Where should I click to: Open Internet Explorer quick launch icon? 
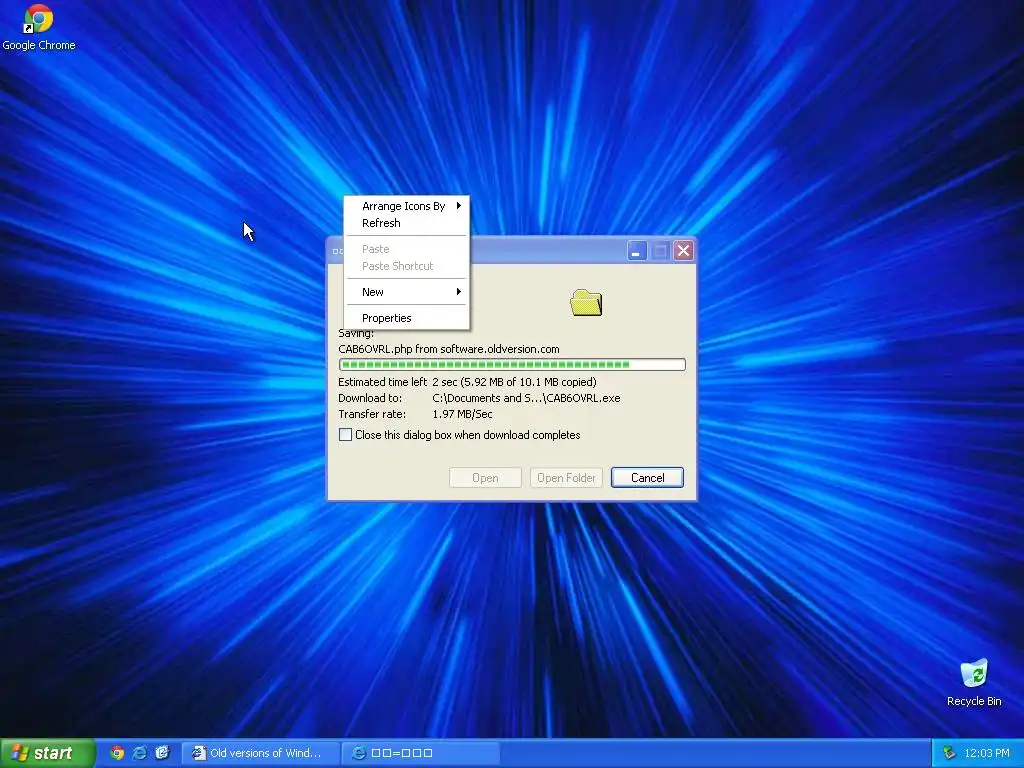coord(140,753)
